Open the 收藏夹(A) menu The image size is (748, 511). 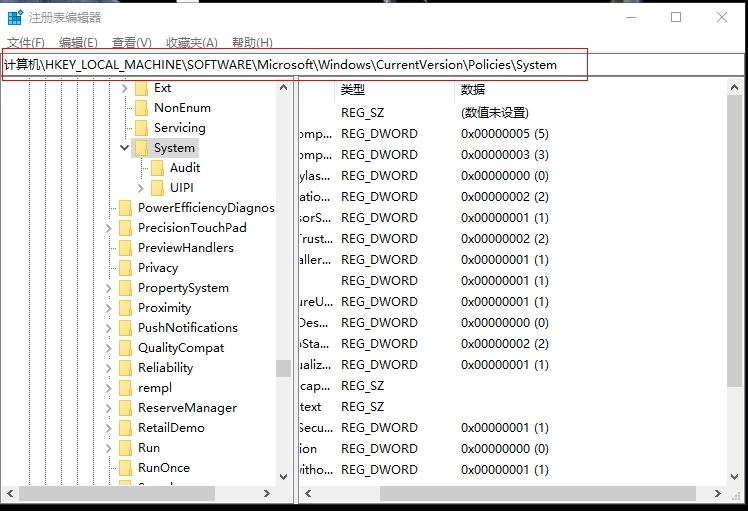[x=192, y=43]
